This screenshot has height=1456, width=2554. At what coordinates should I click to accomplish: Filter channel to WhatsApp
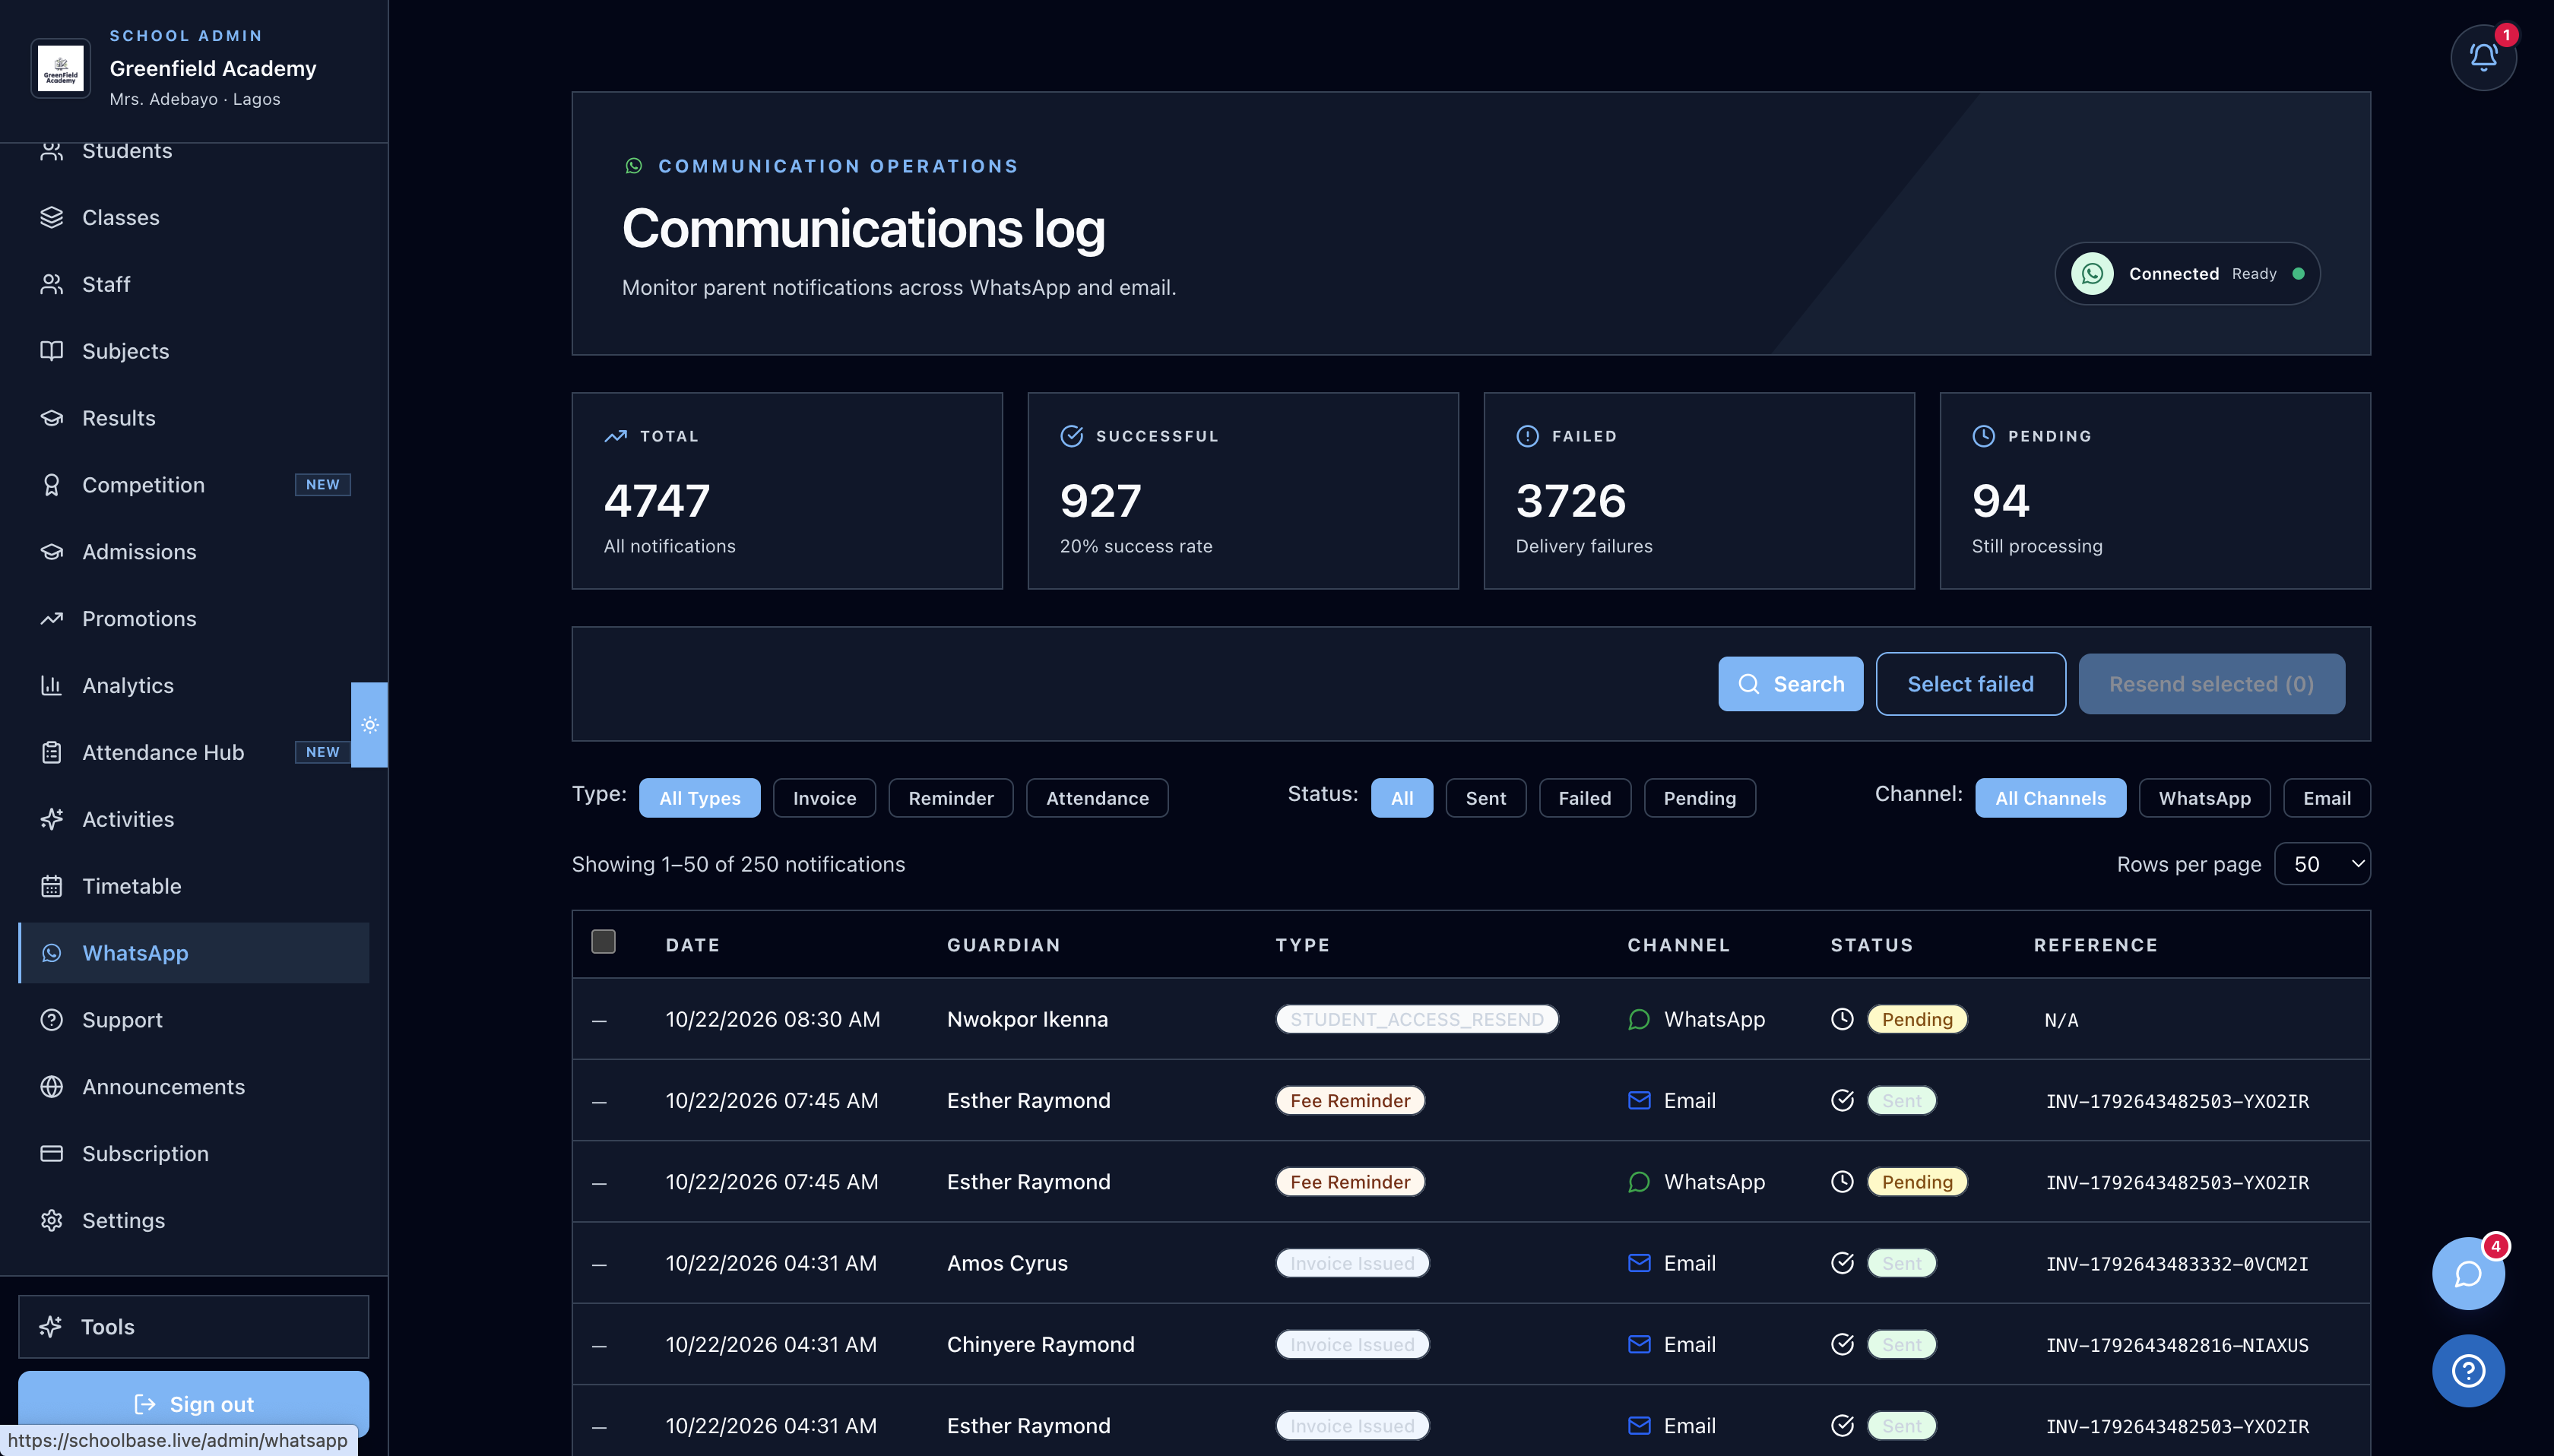point(2204,798)
